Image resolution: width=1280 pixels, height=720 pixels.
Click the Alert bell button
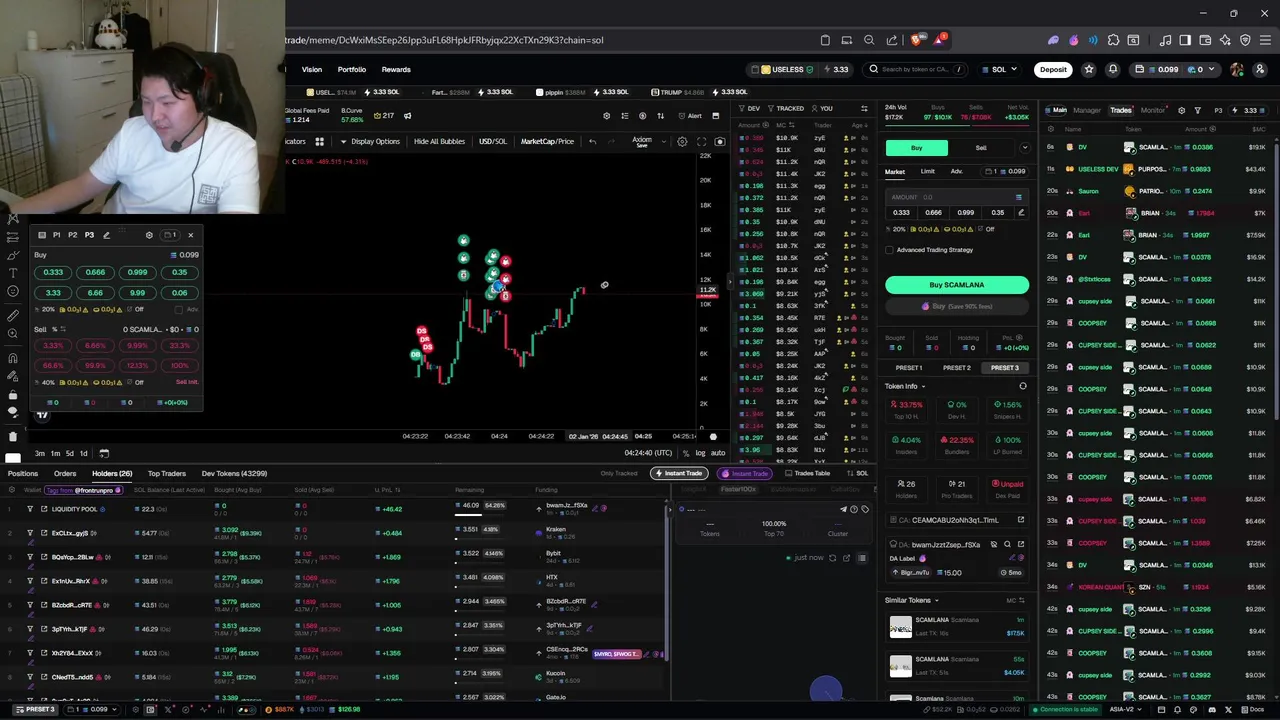[689, 116]
